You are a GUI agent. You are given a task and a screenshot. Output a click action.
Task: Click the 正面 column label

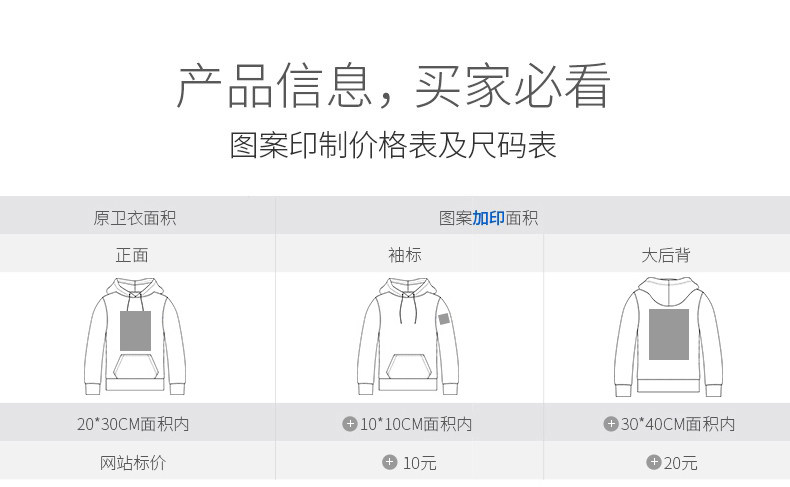tap(132, 255)
